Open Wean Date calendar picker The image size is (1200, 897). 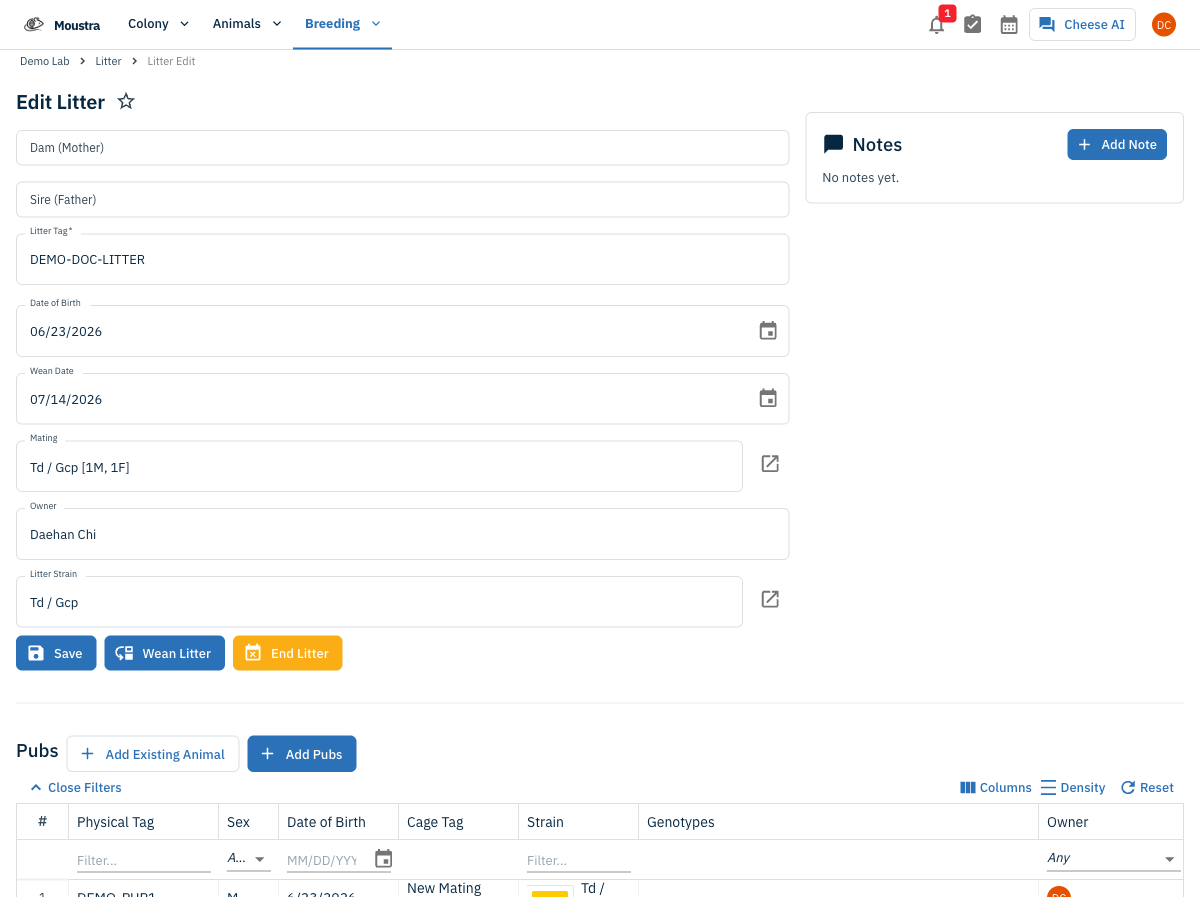[x=768, y=398]
